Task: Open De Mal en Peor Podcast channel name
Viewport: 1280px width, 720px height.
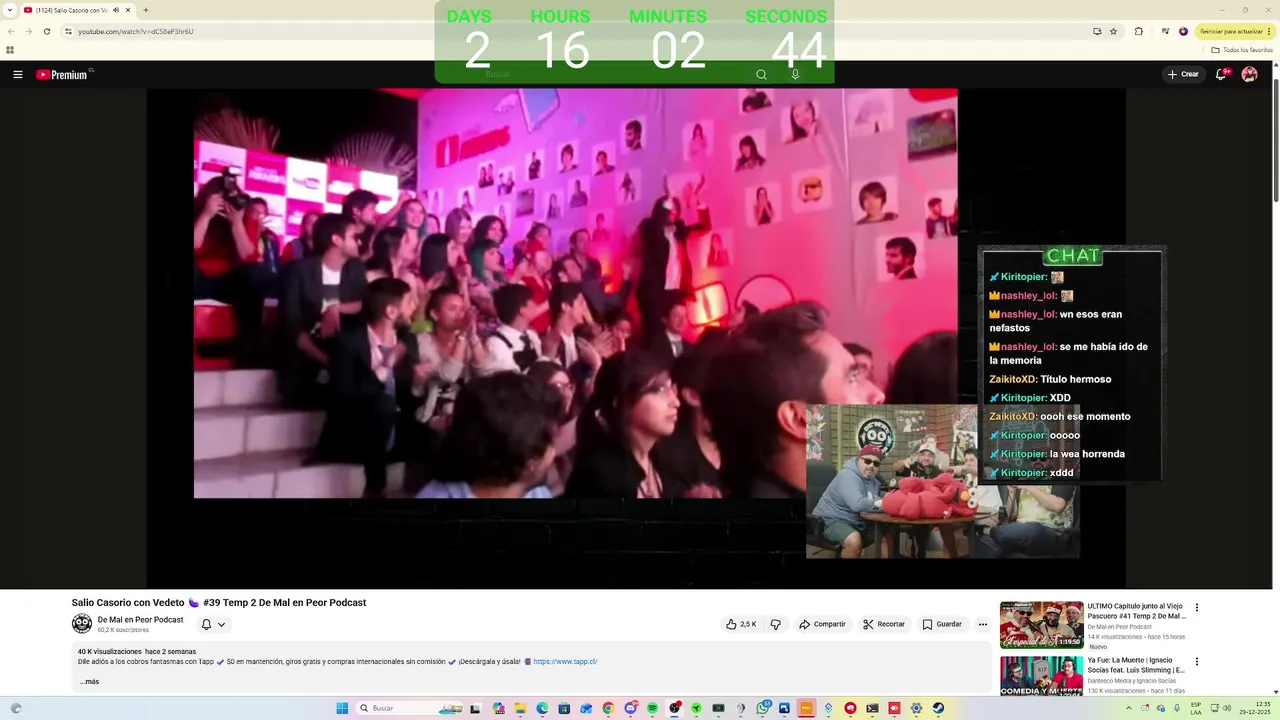Action: [140, 620]
